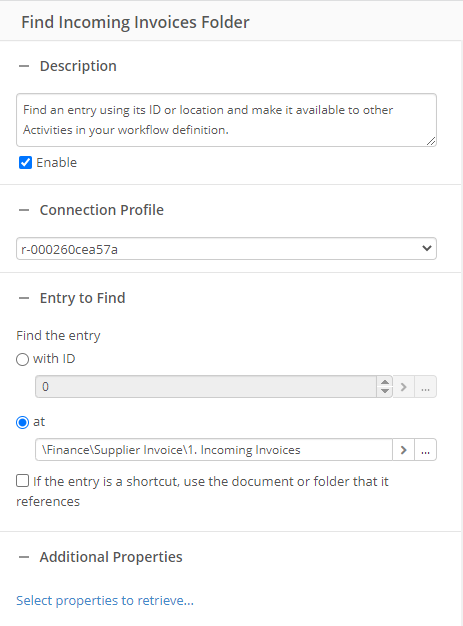Open the 'Select properties to retrieve...' link
This screenshot has height=626, width=463.
105,600
